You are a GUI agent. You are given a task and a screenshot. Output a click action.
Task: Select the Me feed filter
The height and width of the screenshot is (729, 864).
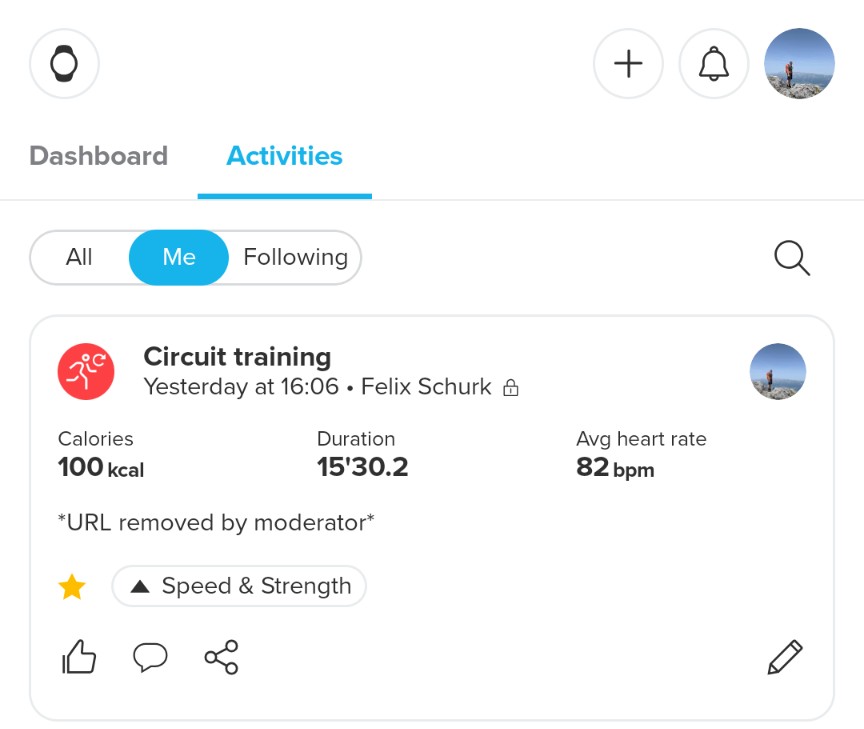(179, 257)
